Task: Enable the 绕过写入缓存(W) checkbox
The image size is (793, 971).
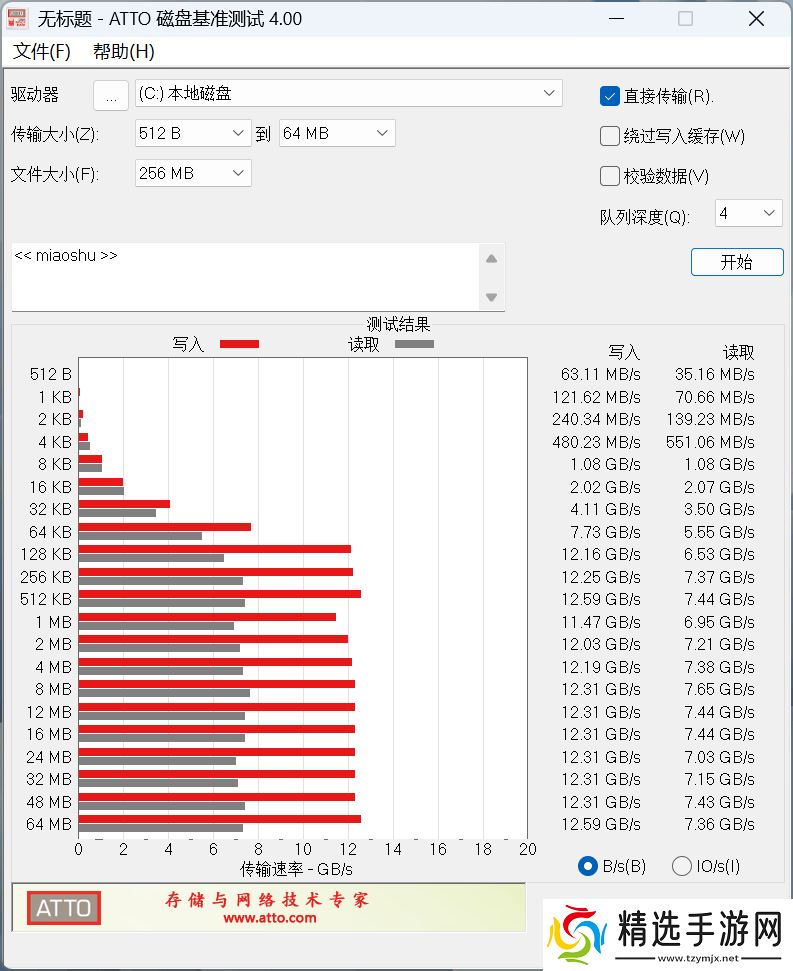Action: coord(610,136)
